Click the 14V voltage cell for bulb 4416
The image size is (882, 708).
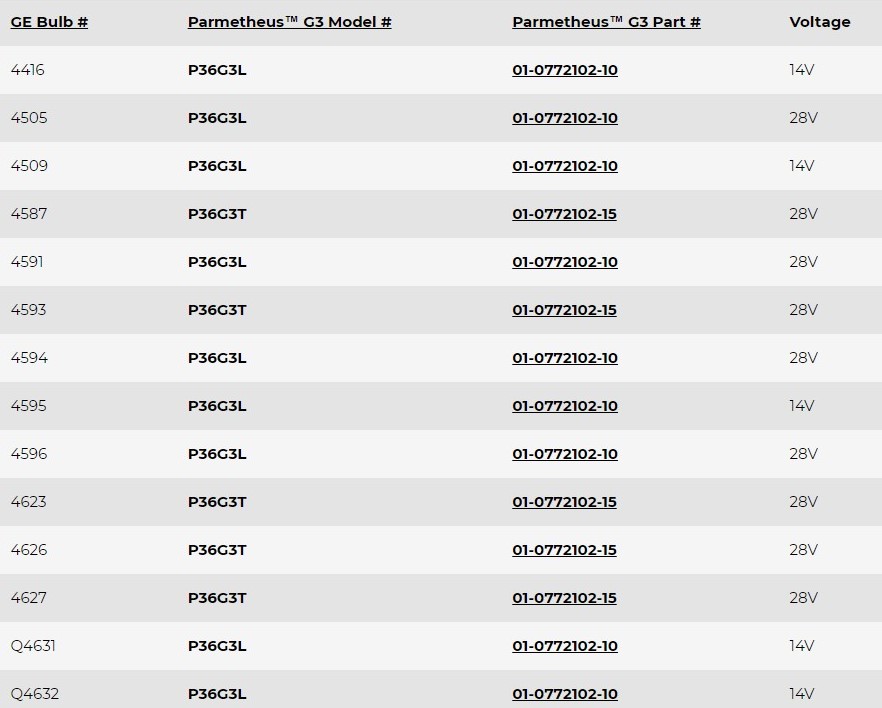pos(802,70)
